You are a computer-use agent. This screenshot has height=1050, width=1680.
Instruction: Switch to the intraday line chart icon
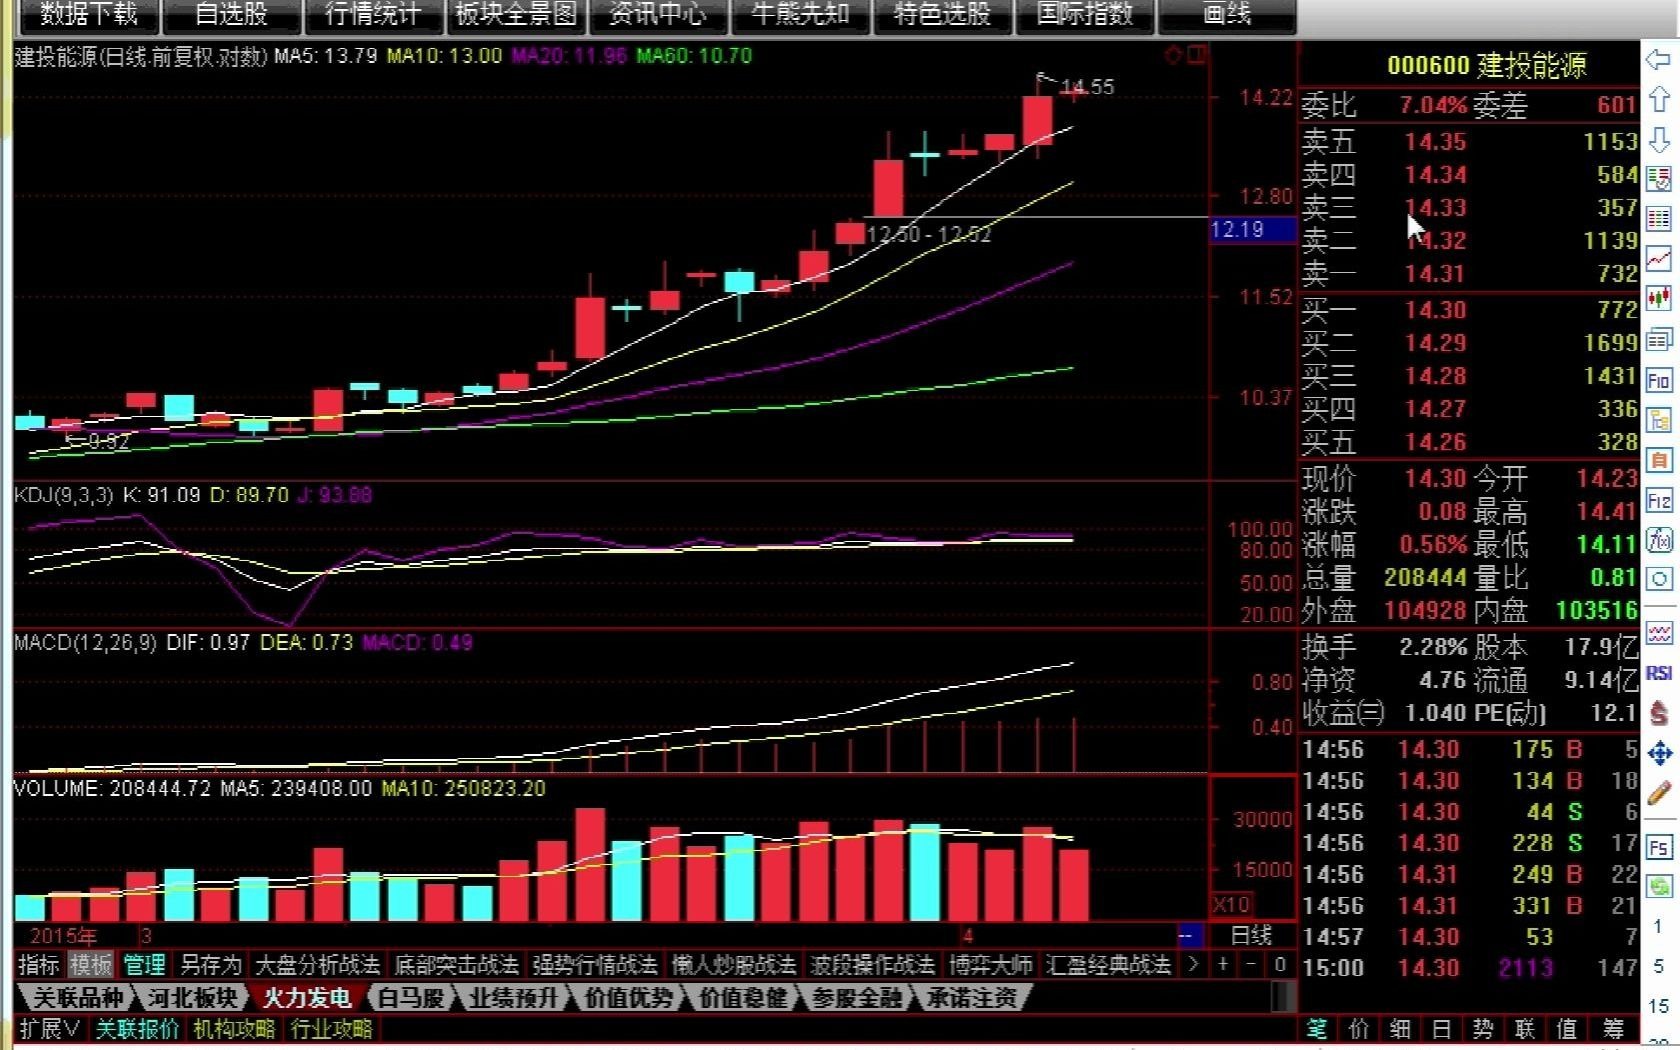pos(1659,259)
